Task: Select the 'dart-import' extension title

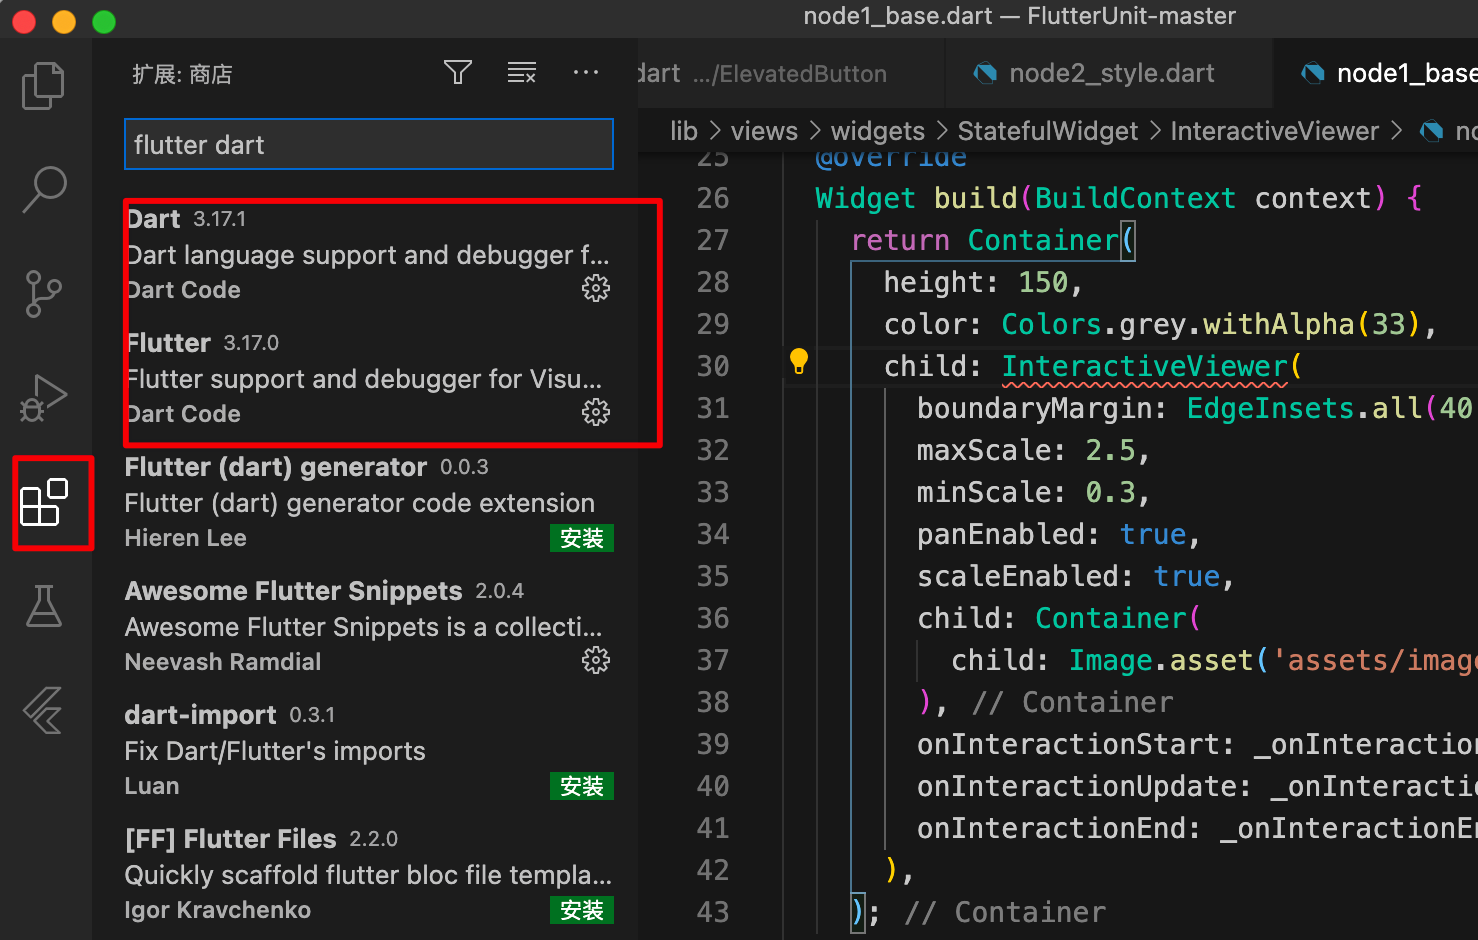Action: 200,715
